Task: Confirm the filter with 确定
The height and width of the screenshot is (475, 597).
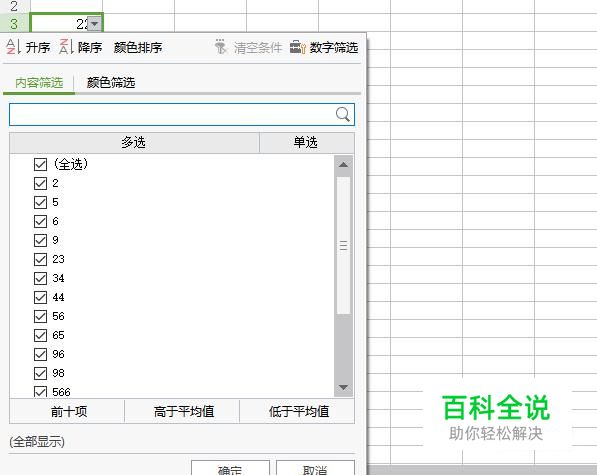Action: pyautogui.click(x=230, y=468)
